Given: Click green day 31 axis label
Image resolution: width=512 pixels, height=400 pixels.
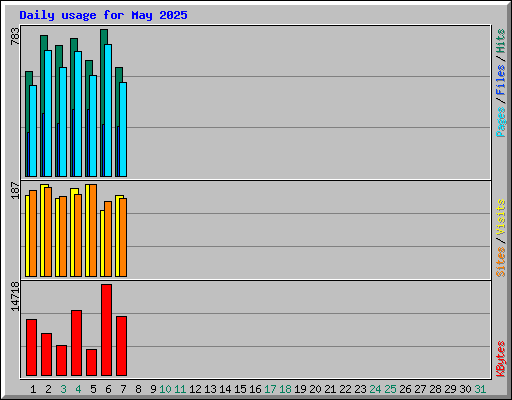Looking at the screenshot, I should (480, 389).
